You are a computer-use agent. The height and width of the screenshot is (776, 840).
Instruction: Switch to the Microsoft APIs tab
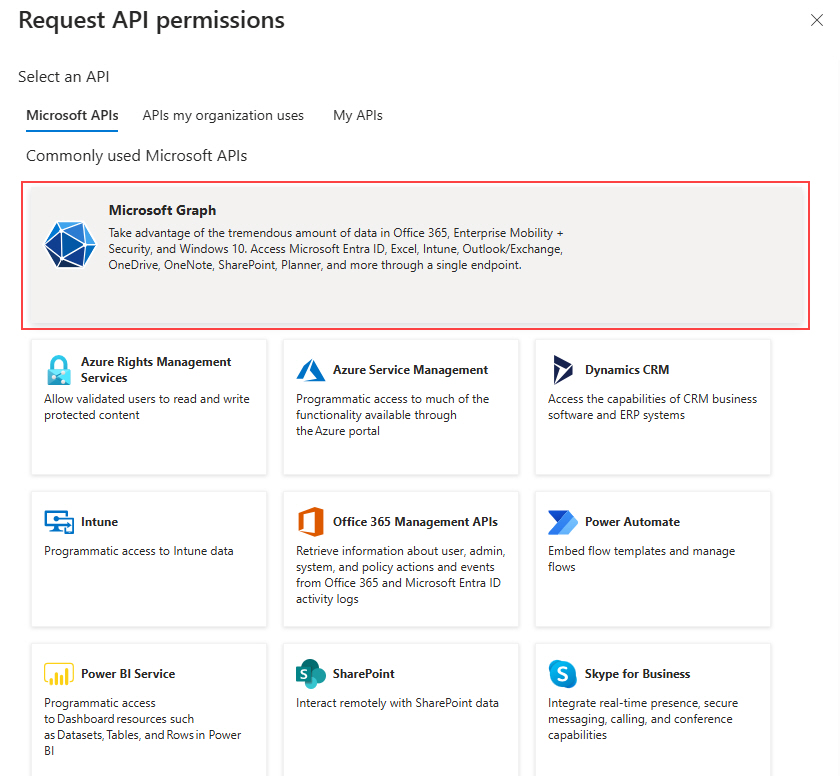click(x=72, y=115)
